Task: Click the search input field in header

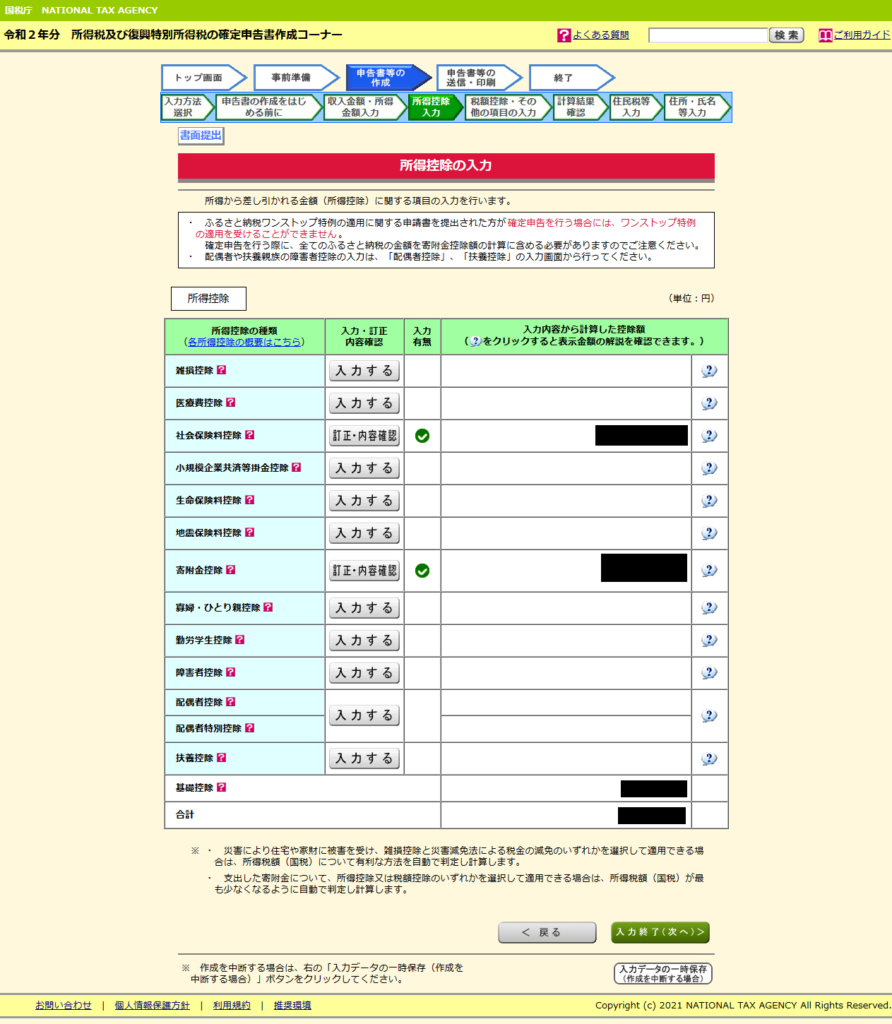Action: 708,35
